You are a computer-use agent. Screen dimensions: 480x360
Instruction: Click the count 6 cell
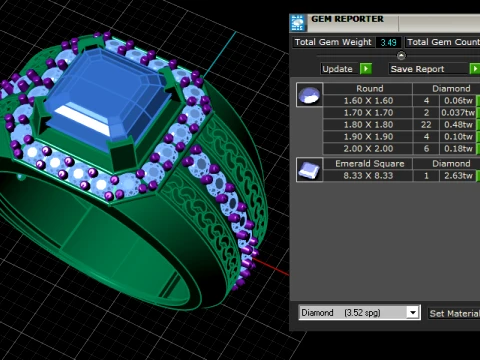[x=426, y=149]
